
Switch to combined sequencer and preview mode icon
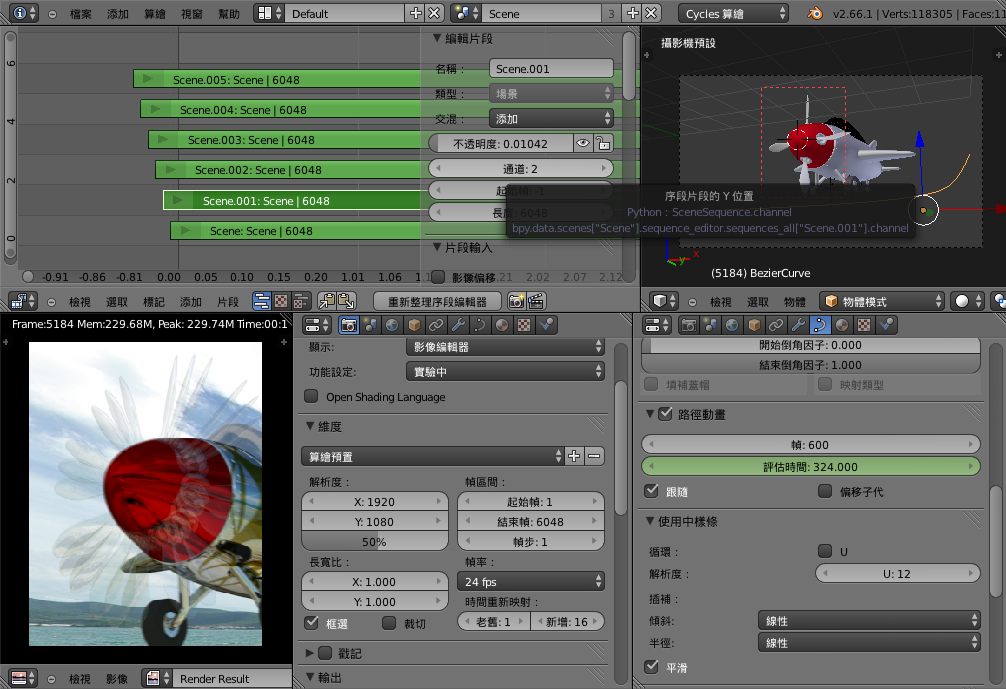pyautogui.click(x=300, y=301)
